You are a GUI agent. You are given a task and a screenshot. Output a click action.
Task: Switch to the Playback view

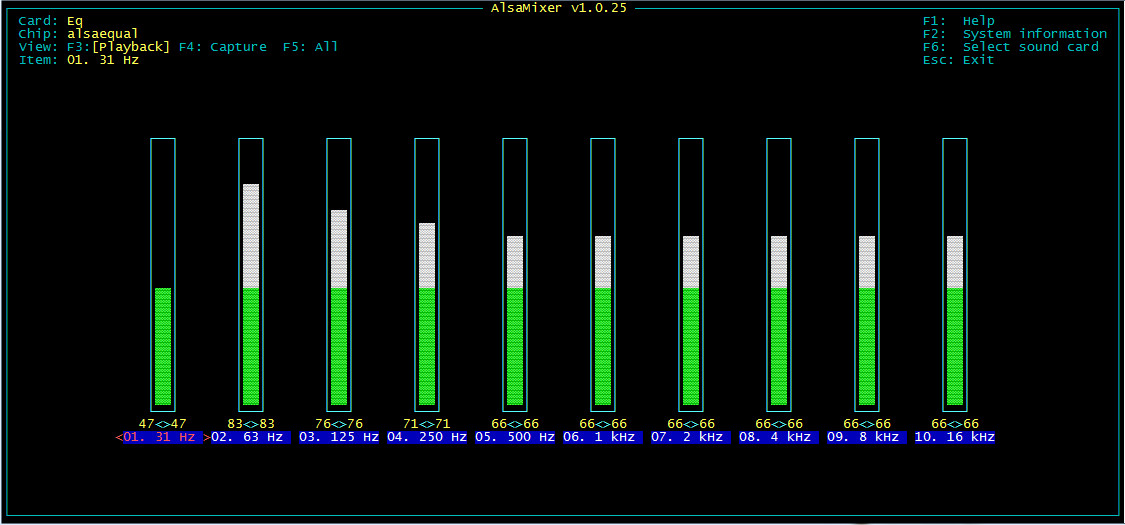tap(131, 47)
